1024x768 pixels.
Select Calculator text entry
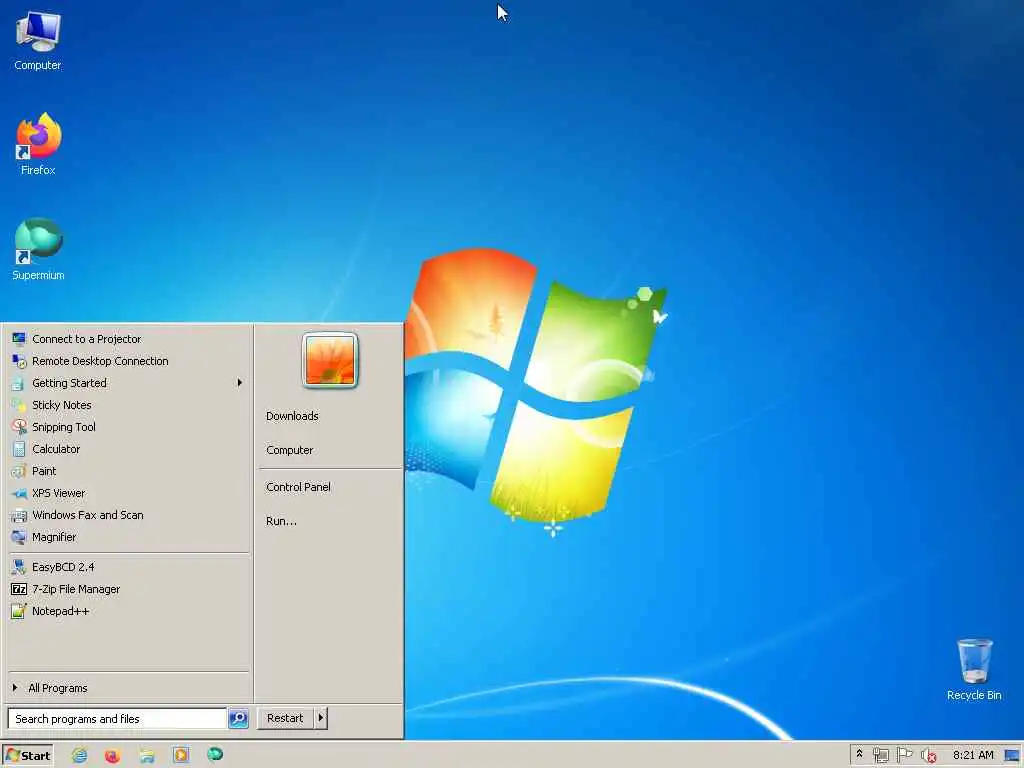click(56, 449)
